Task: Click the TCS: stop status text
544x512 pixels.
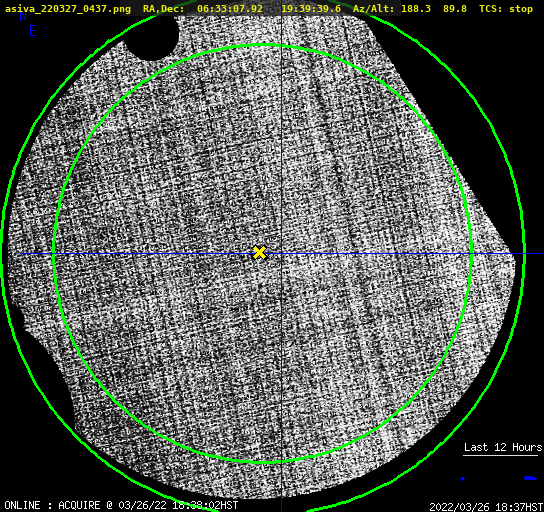Action: pos(506,9)
